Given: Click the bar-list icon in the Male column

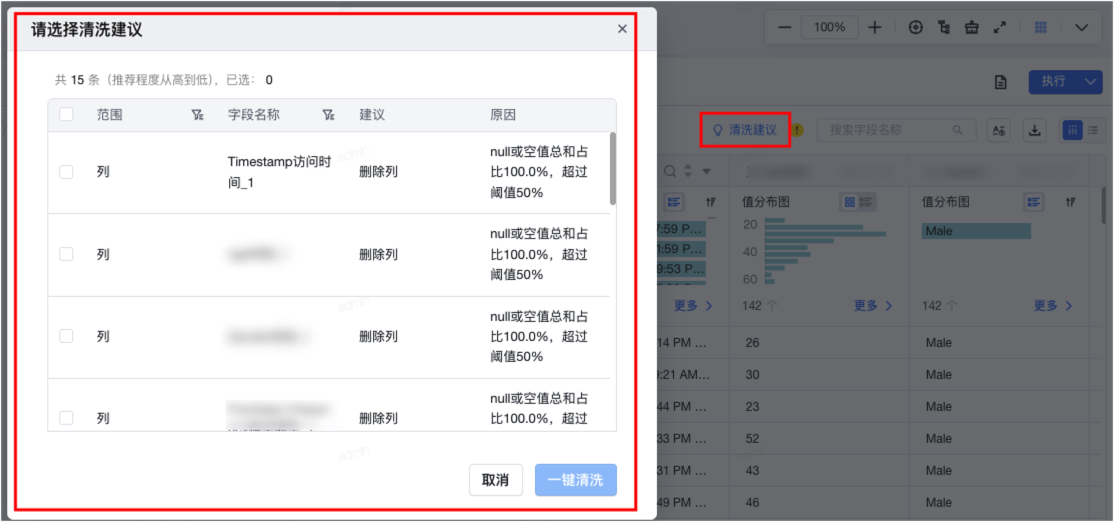Looking at the screenshot, I should point(1033,202).
